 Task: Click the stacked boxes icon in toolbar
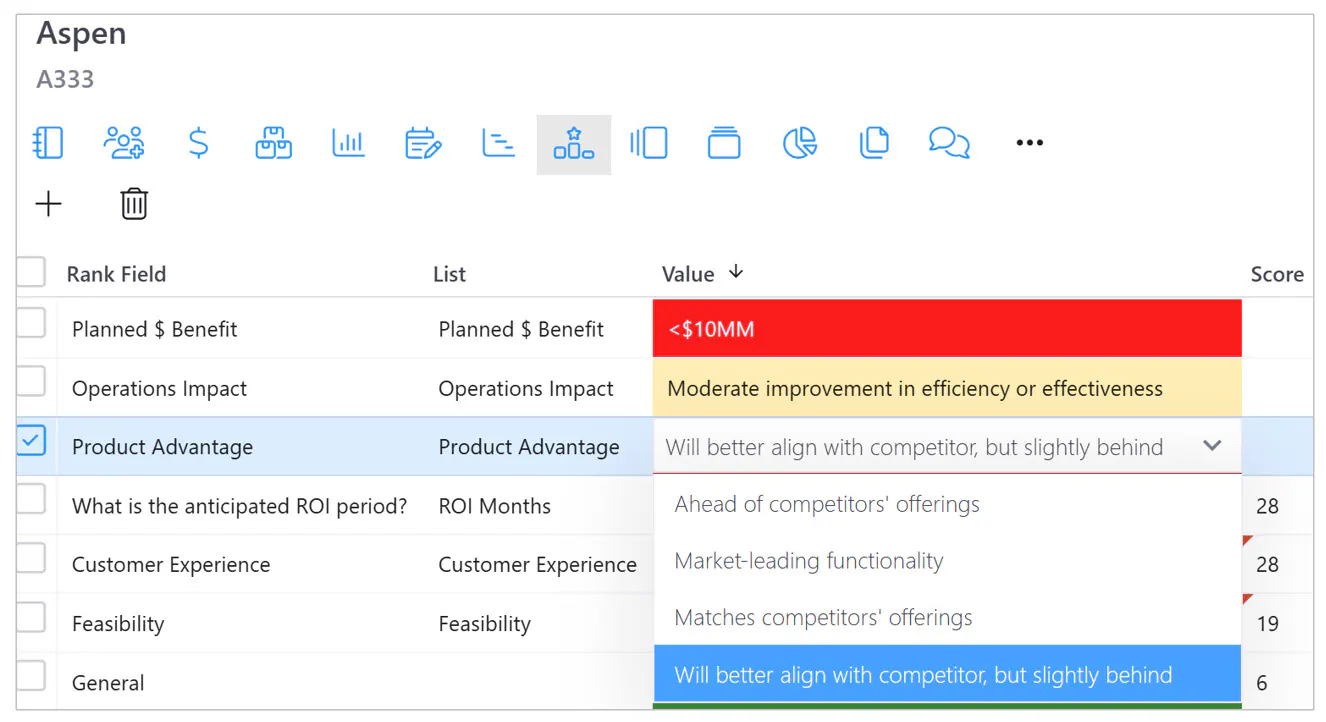coord(273,143)
